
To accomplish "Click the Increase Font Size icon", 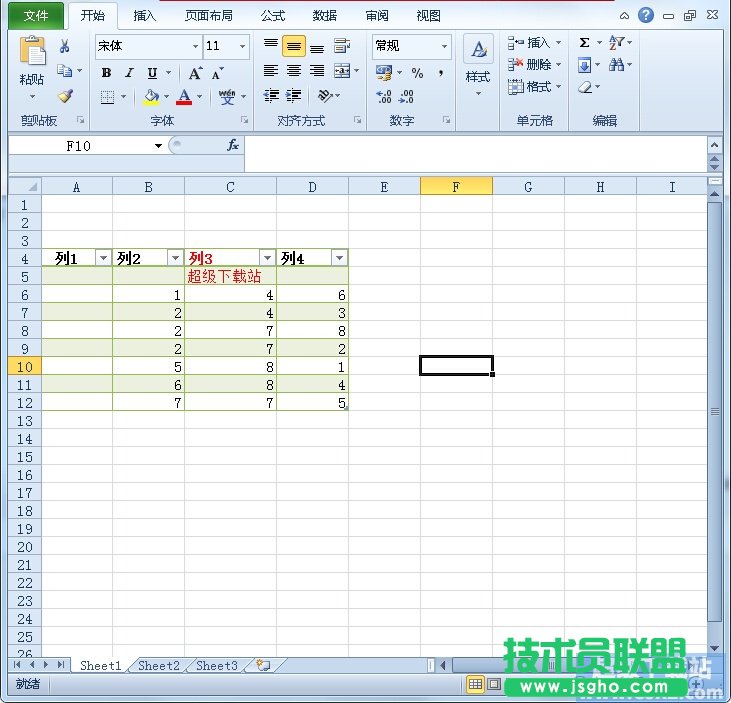I will pos(195,73).
